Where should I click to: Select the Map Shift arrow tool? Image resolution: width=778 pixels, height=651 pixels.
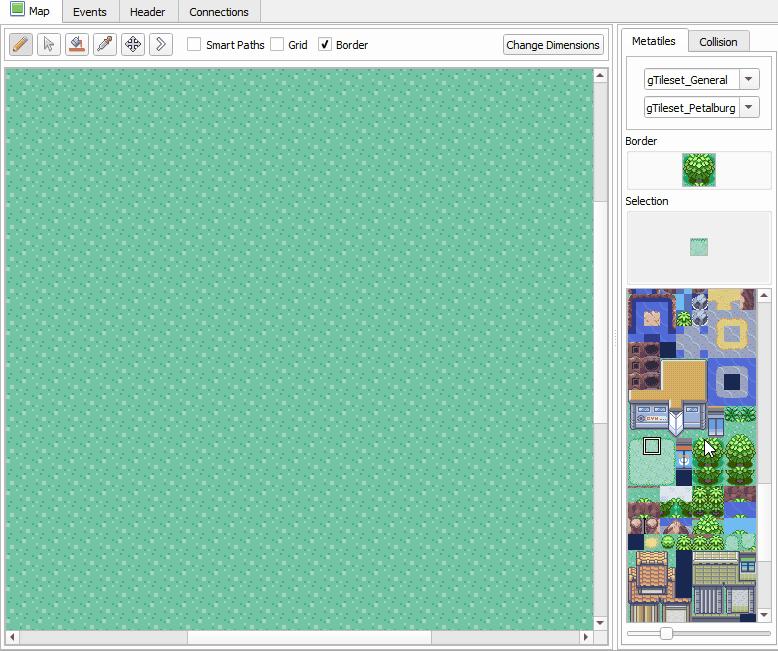pos(161,45)
